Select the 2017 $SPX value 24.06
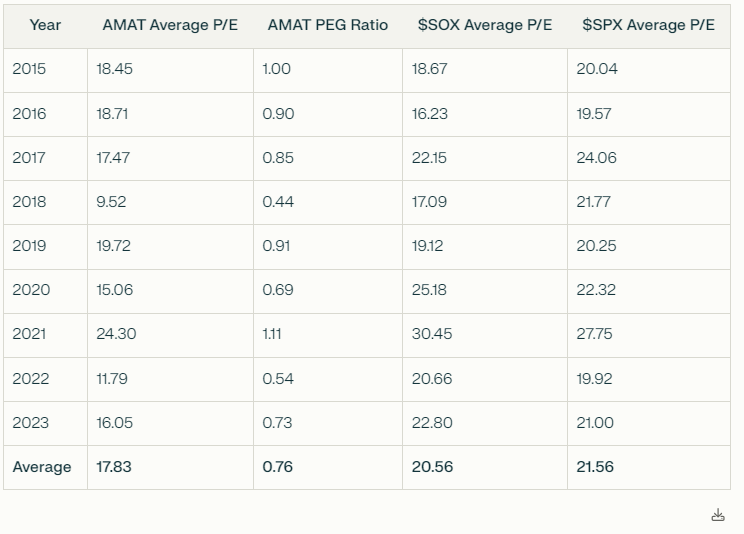 tap(596, 158)
